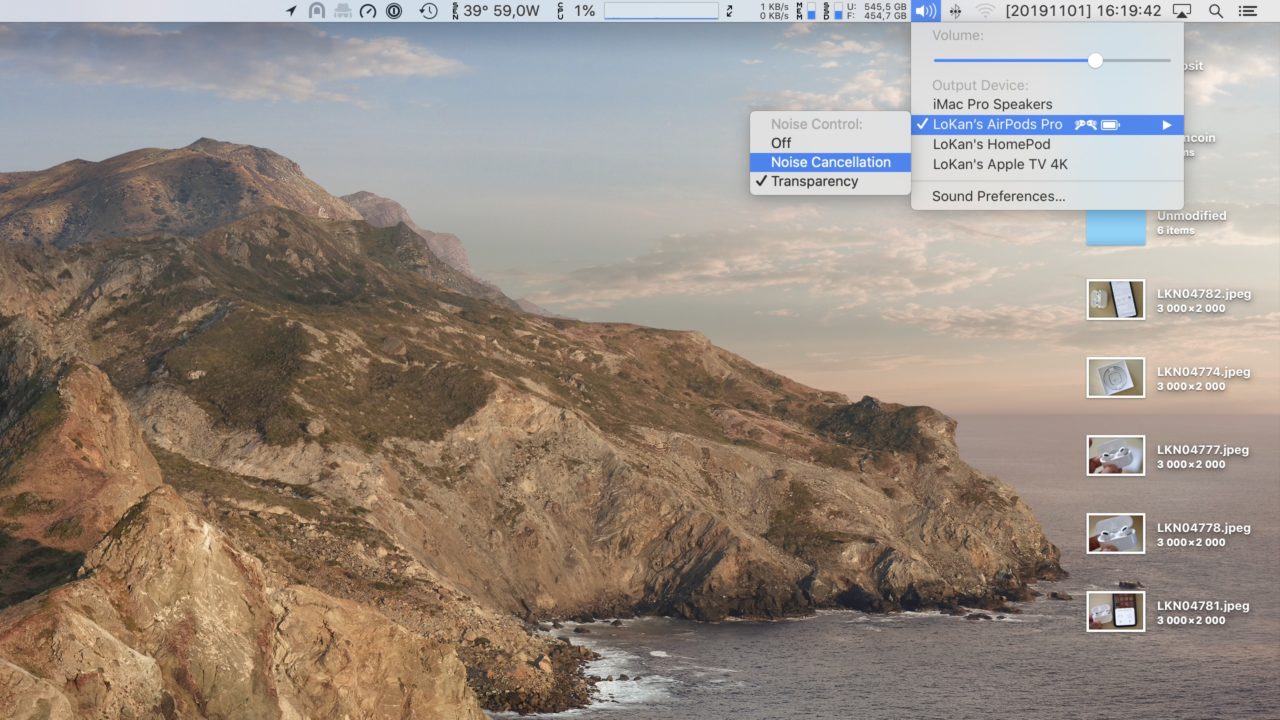
Task: Open the AirPlay display menu
Action: pos(1182,11)
